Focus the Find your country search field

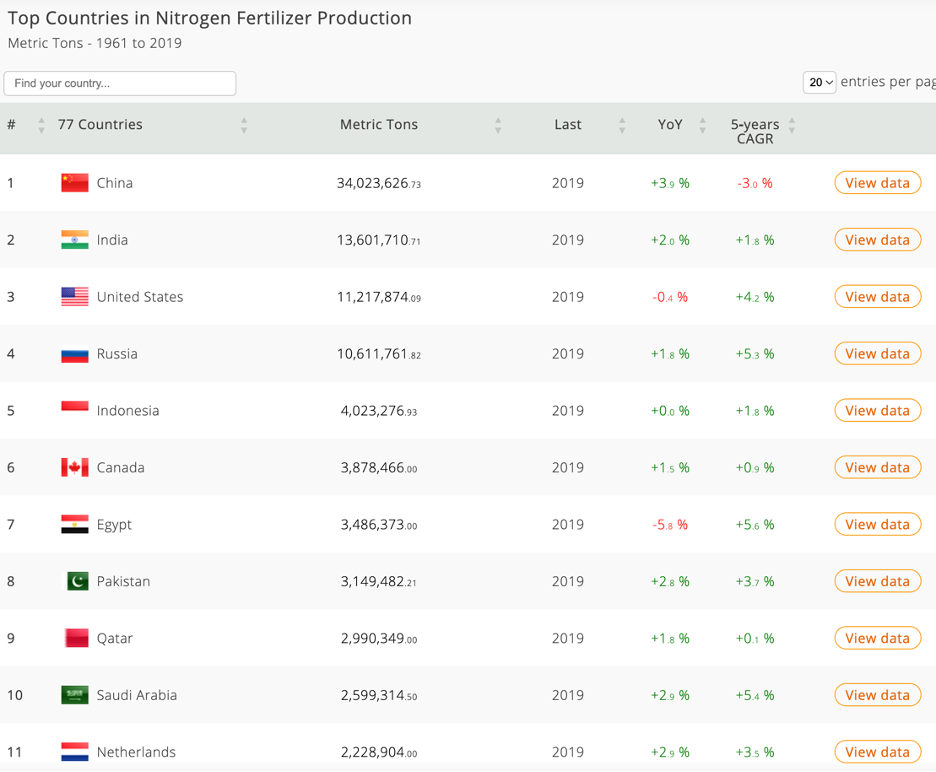pos(120,83)
